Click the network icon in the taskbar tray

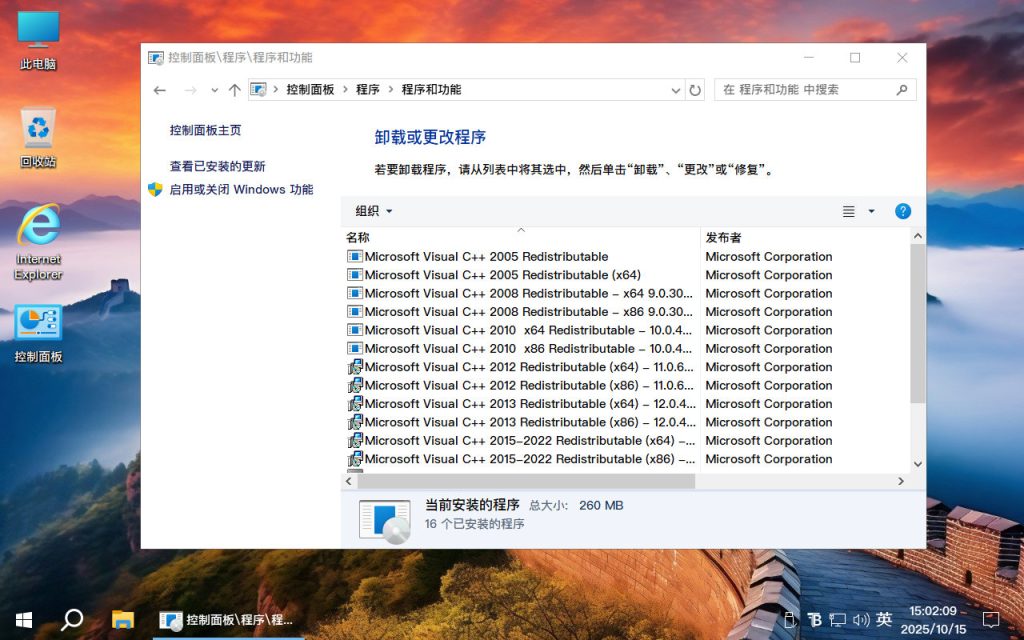pos(839,619)
